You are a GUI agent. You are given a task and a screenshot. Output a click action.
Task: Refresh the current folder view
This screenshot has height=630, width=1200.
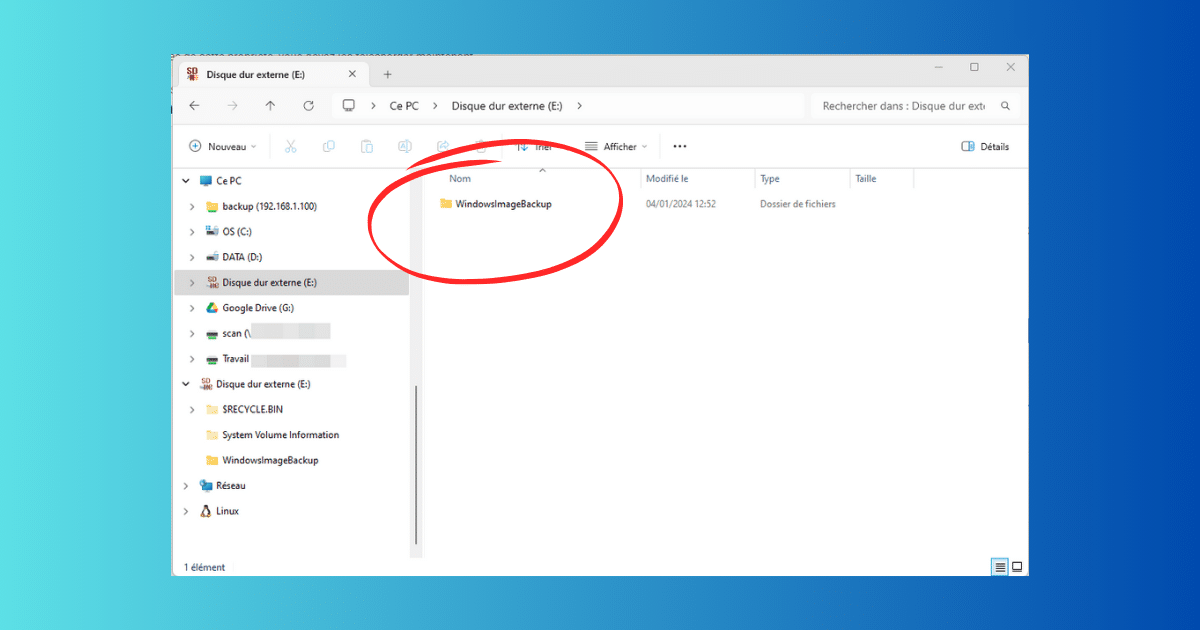pos(308,106)
